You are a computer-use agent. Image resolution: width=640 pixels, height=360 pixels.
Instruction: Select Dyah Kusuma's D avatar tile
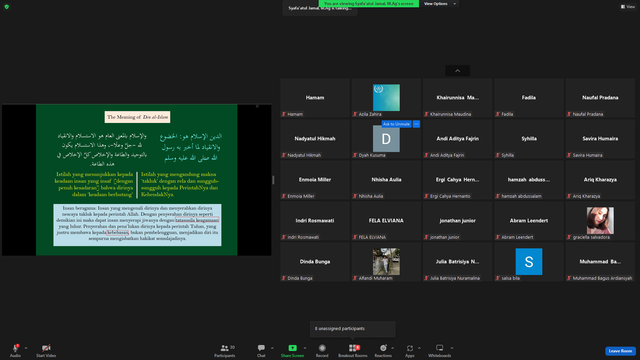(386, 139)
